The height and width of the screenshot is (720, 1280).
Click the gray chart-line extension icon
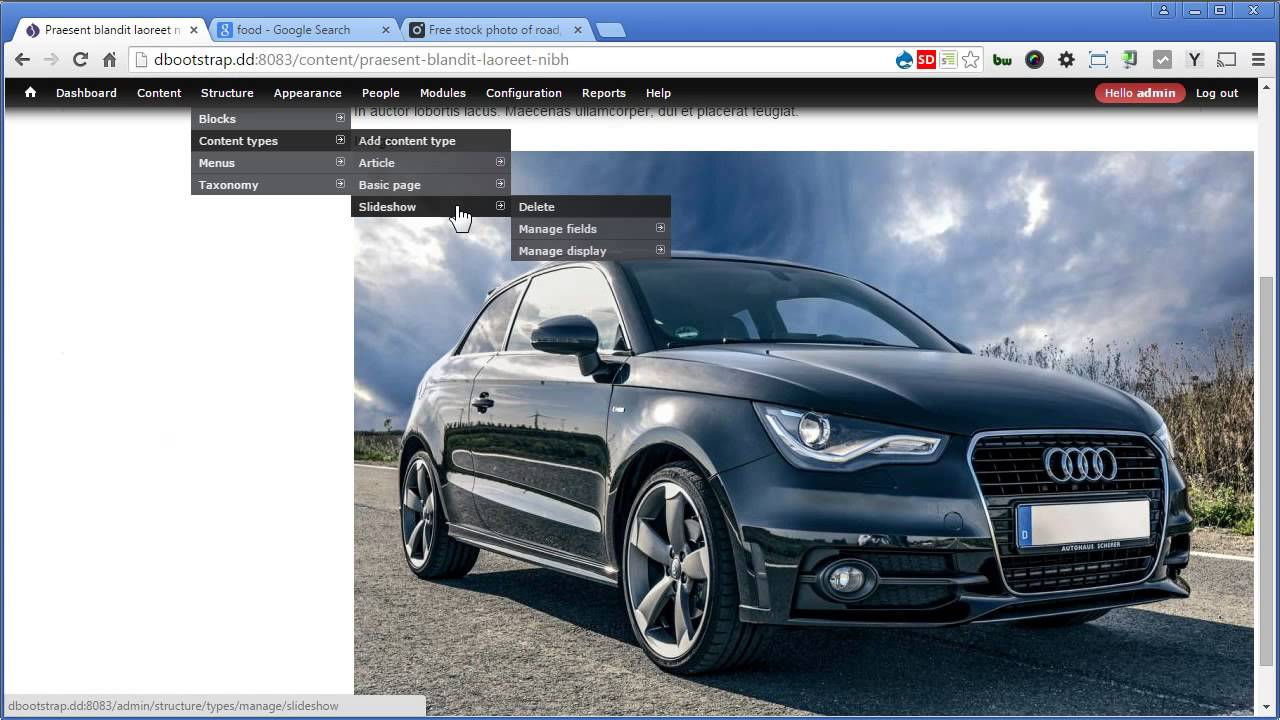click(1162, 60)
